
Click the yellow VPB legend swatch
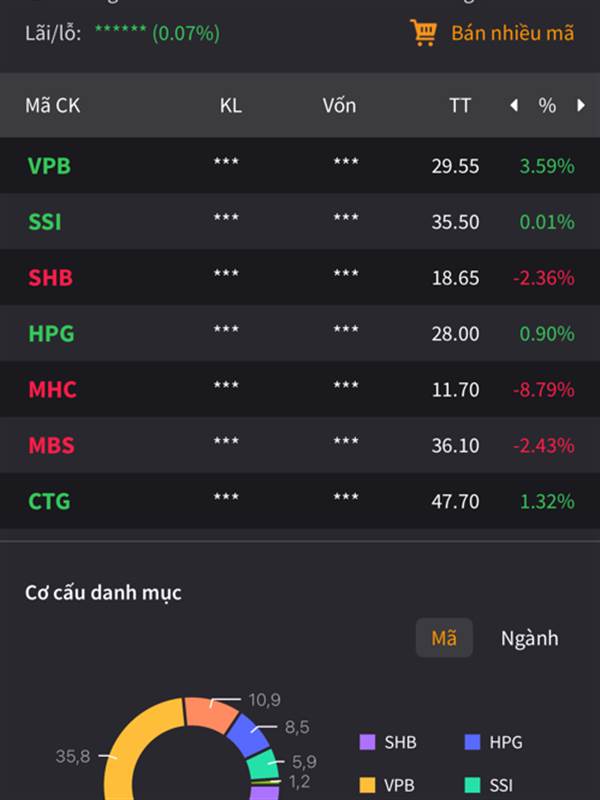point(367,785)
